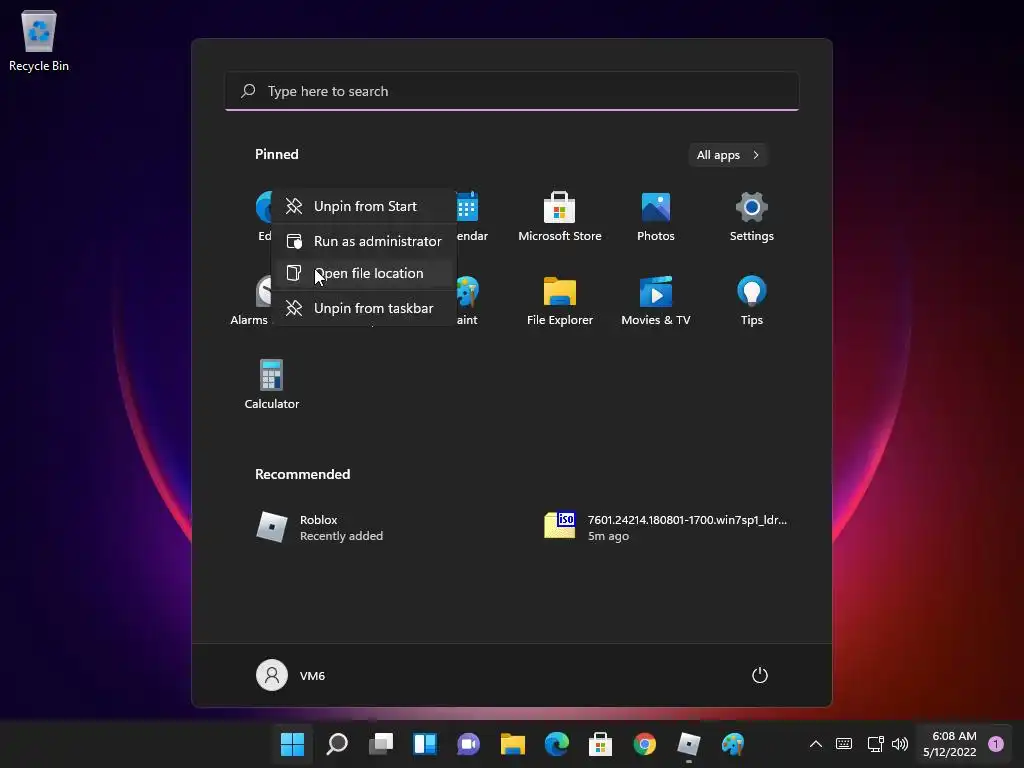This screenshot has height=768, width=1024.
Task: Switch to Roblox on the taskbar
Action: pyautogui.click(x=688, y=744)
